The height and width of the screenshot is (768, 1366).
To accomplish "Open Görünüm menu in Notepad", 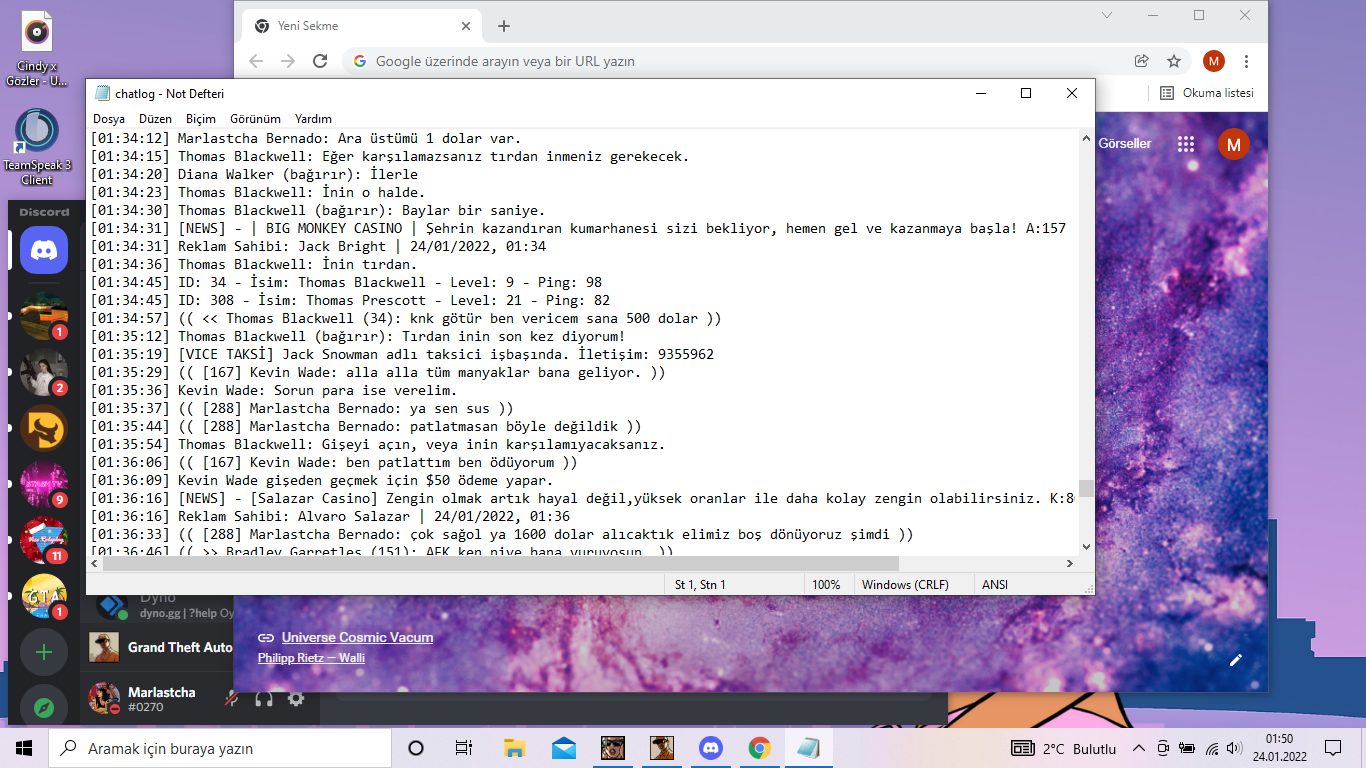I will (256, 119).
